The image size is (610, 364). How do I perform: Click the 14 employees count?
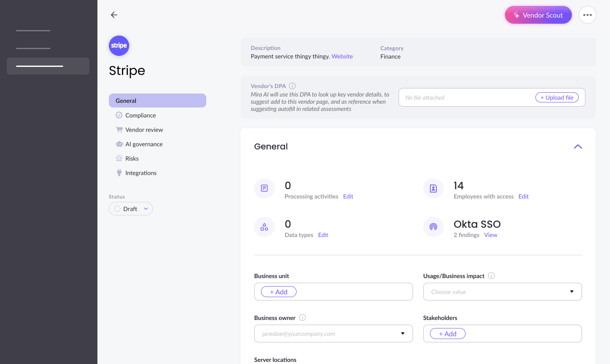(458, 186)
